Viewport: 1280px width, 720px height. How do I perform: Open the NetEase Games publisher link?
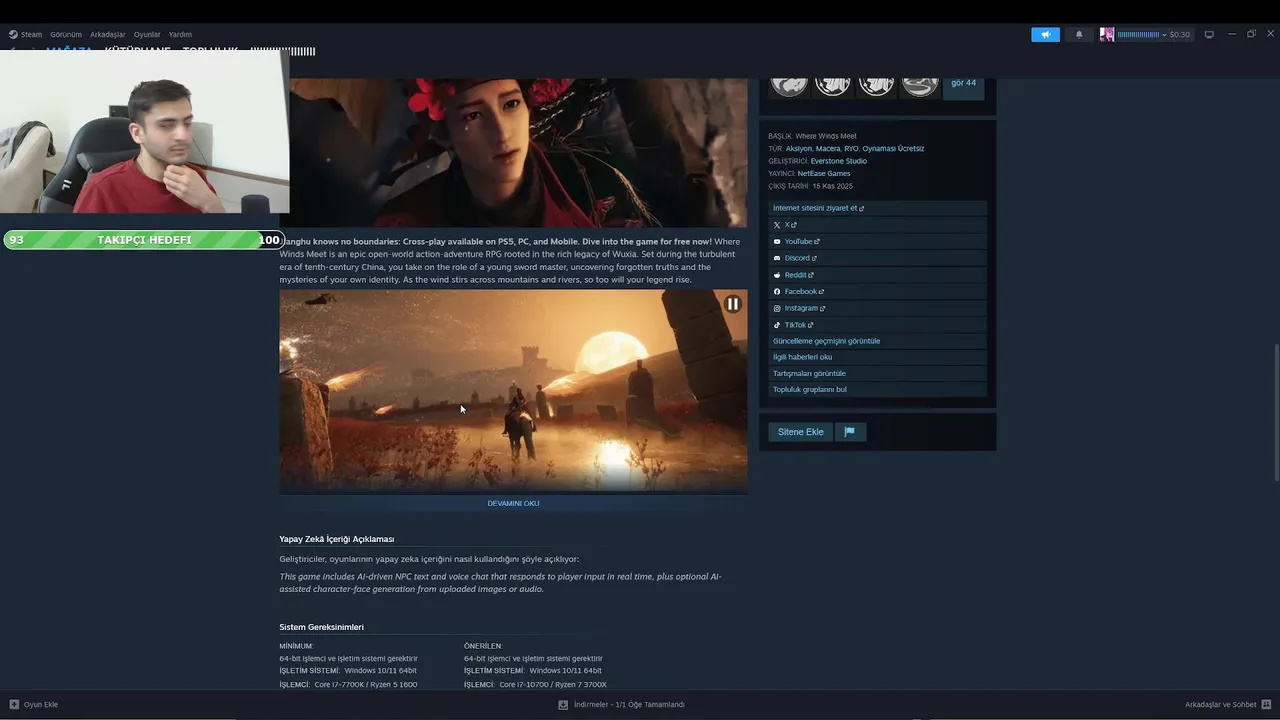(824, 174)
